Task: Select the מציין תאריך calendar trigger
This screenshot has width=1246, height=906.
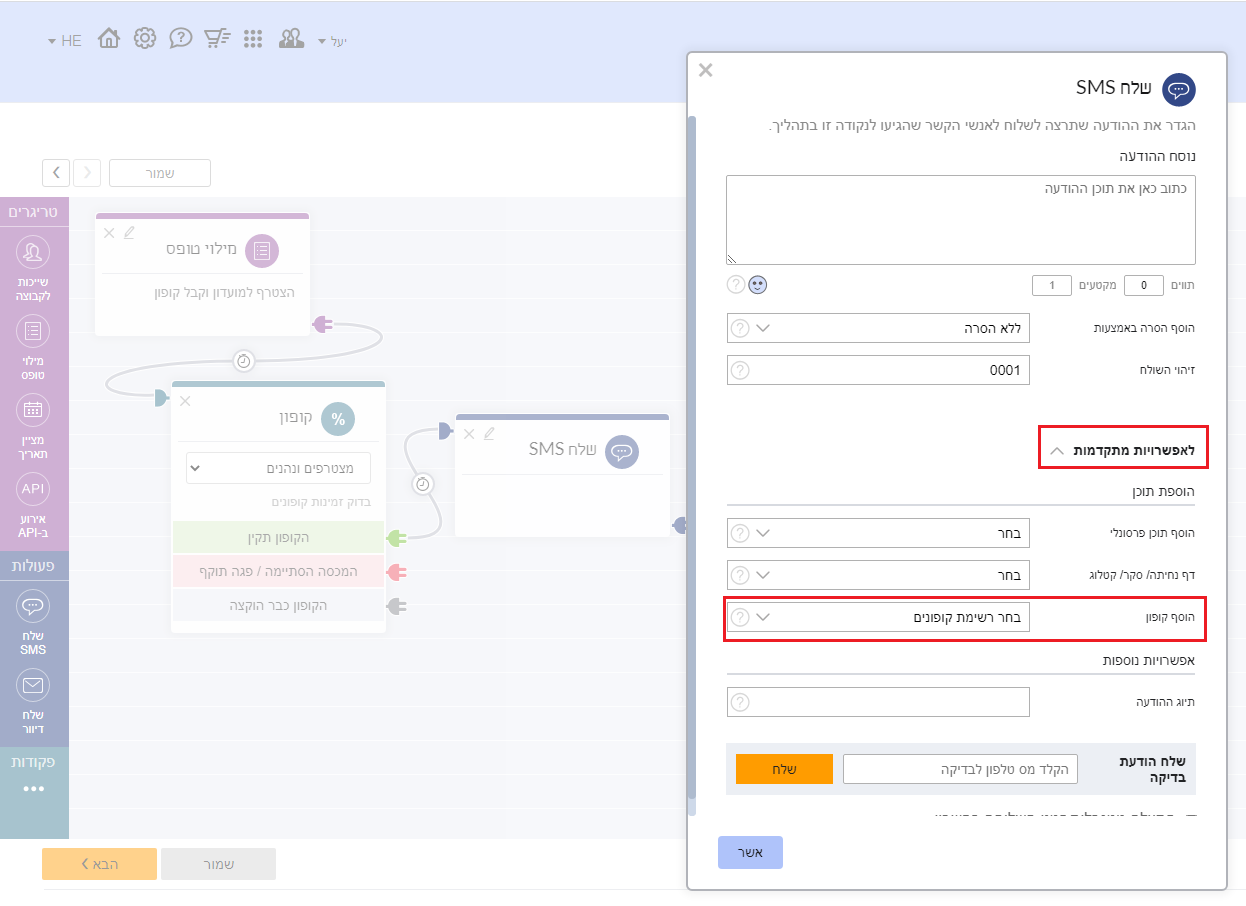Action: tap(33, 426)
